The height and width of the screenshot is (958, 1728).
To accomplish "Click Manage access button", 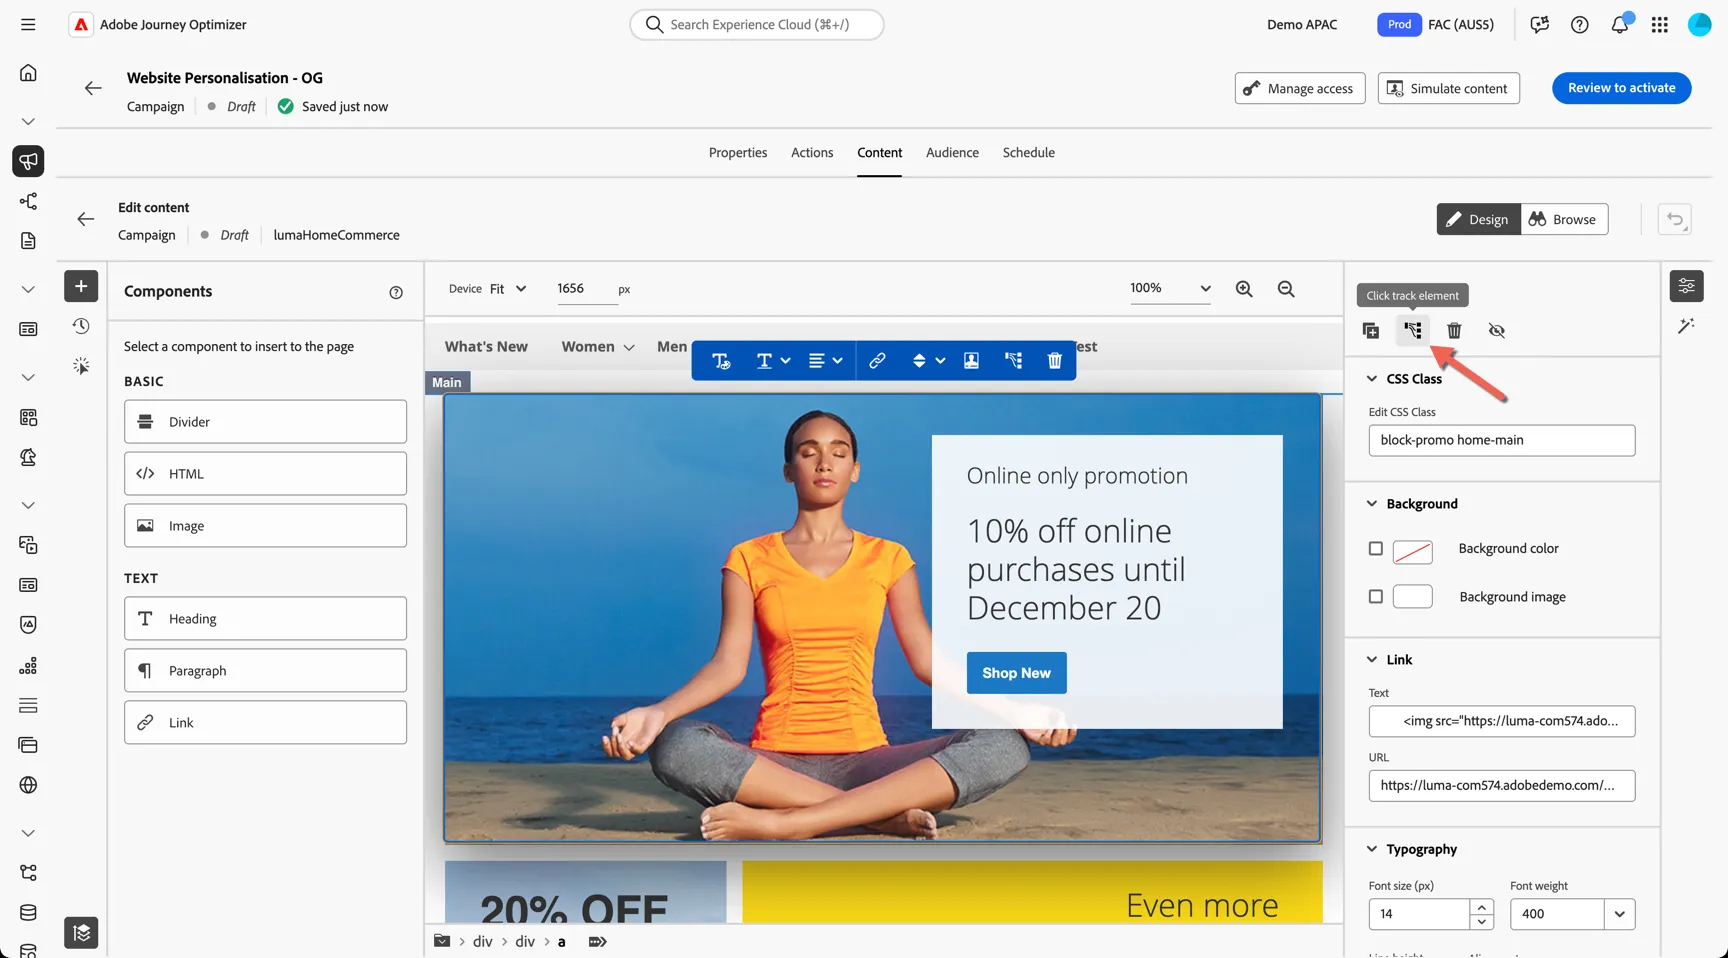I will click(1299, 88).
